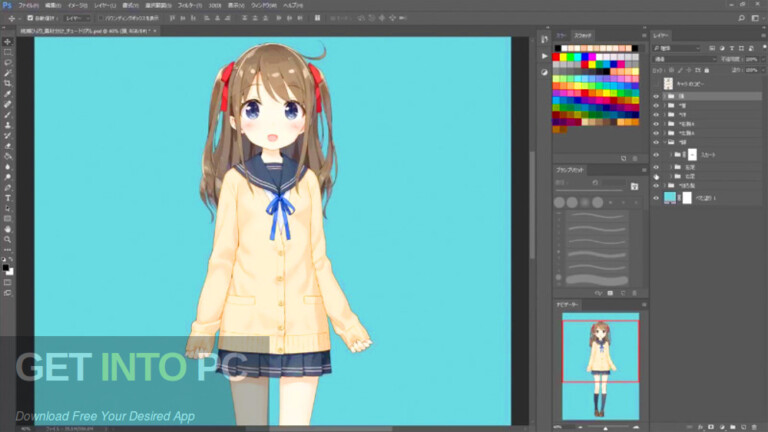Open the auto-select layer/group dropdown
The height and width of the screenshot is (432, 768).
(x=76, y=18)
